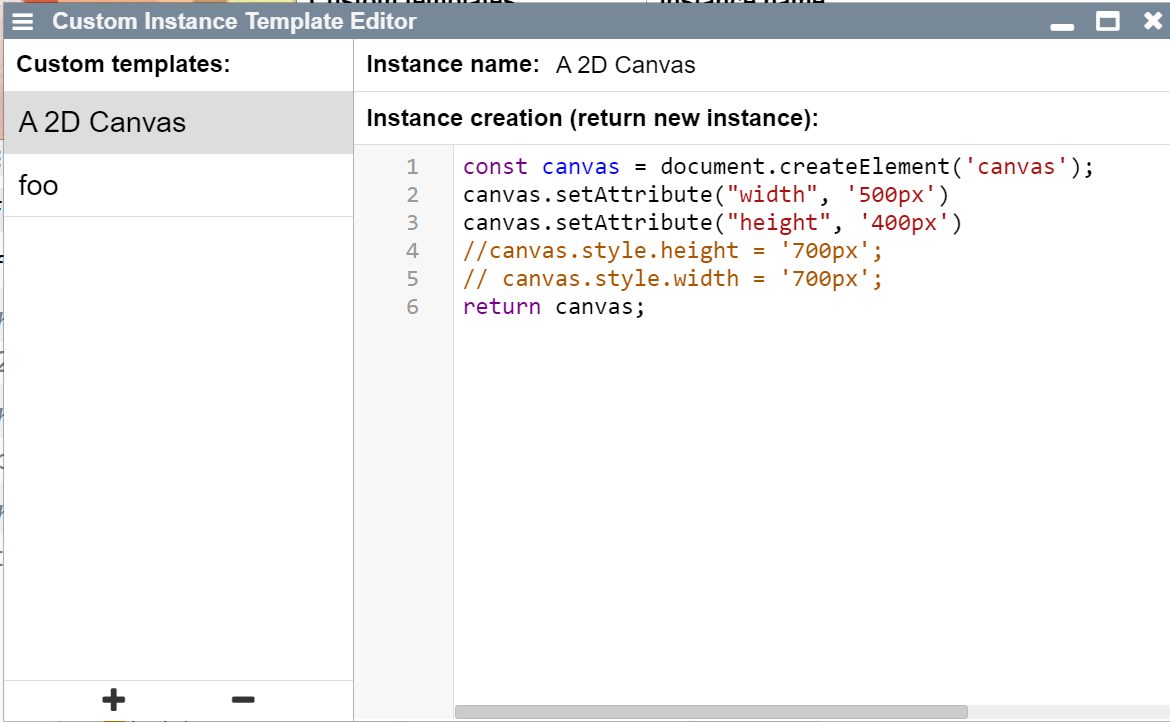1170x722 pixels.
Task: Click the commented canvas.style.height line
Action: (673, 251)
